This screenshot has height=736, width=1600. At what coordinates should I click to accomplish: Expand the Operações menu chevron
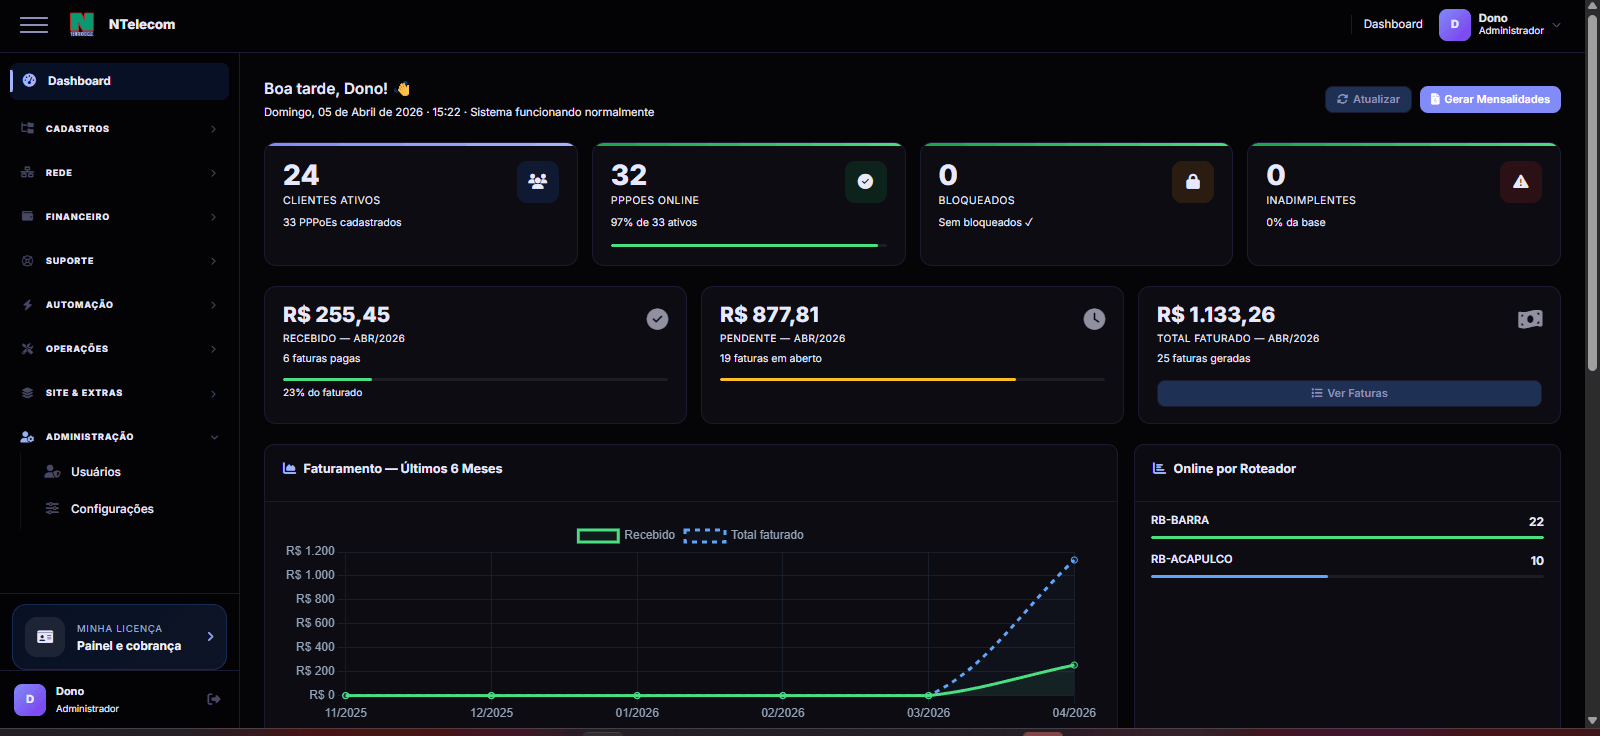coord(213,349)
